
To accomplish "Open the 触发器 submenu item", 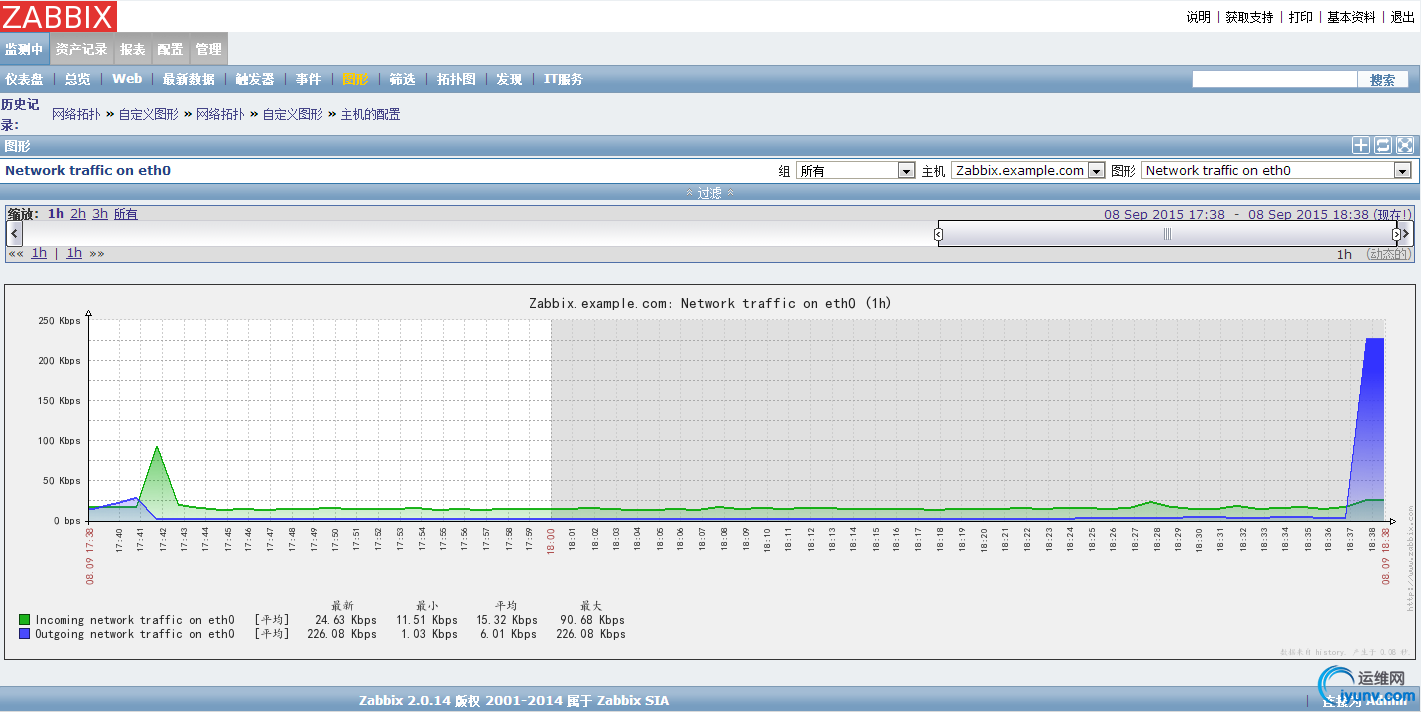I will click(255, 79).
